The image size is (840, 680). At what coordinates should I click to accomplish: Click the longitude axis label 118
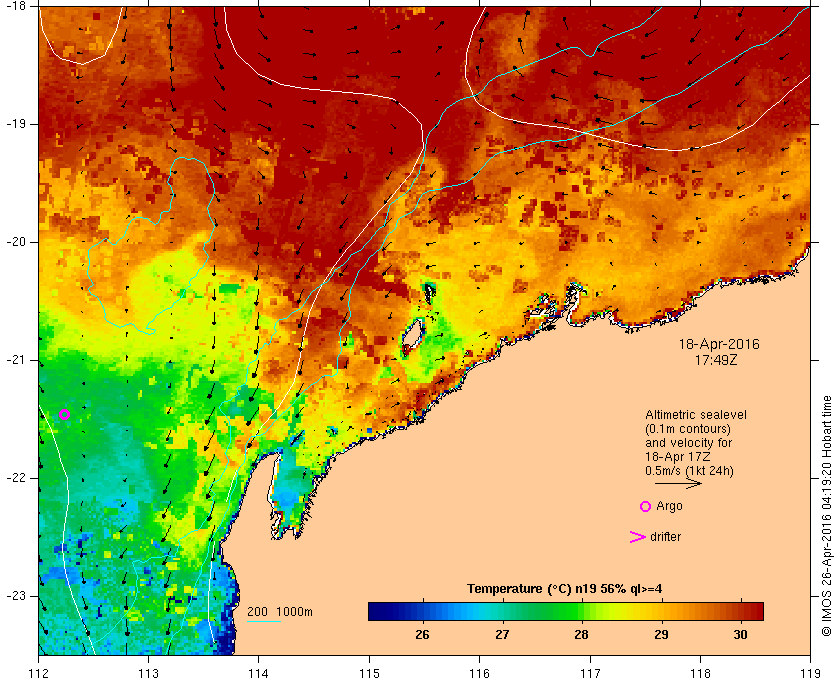[700, 673]
